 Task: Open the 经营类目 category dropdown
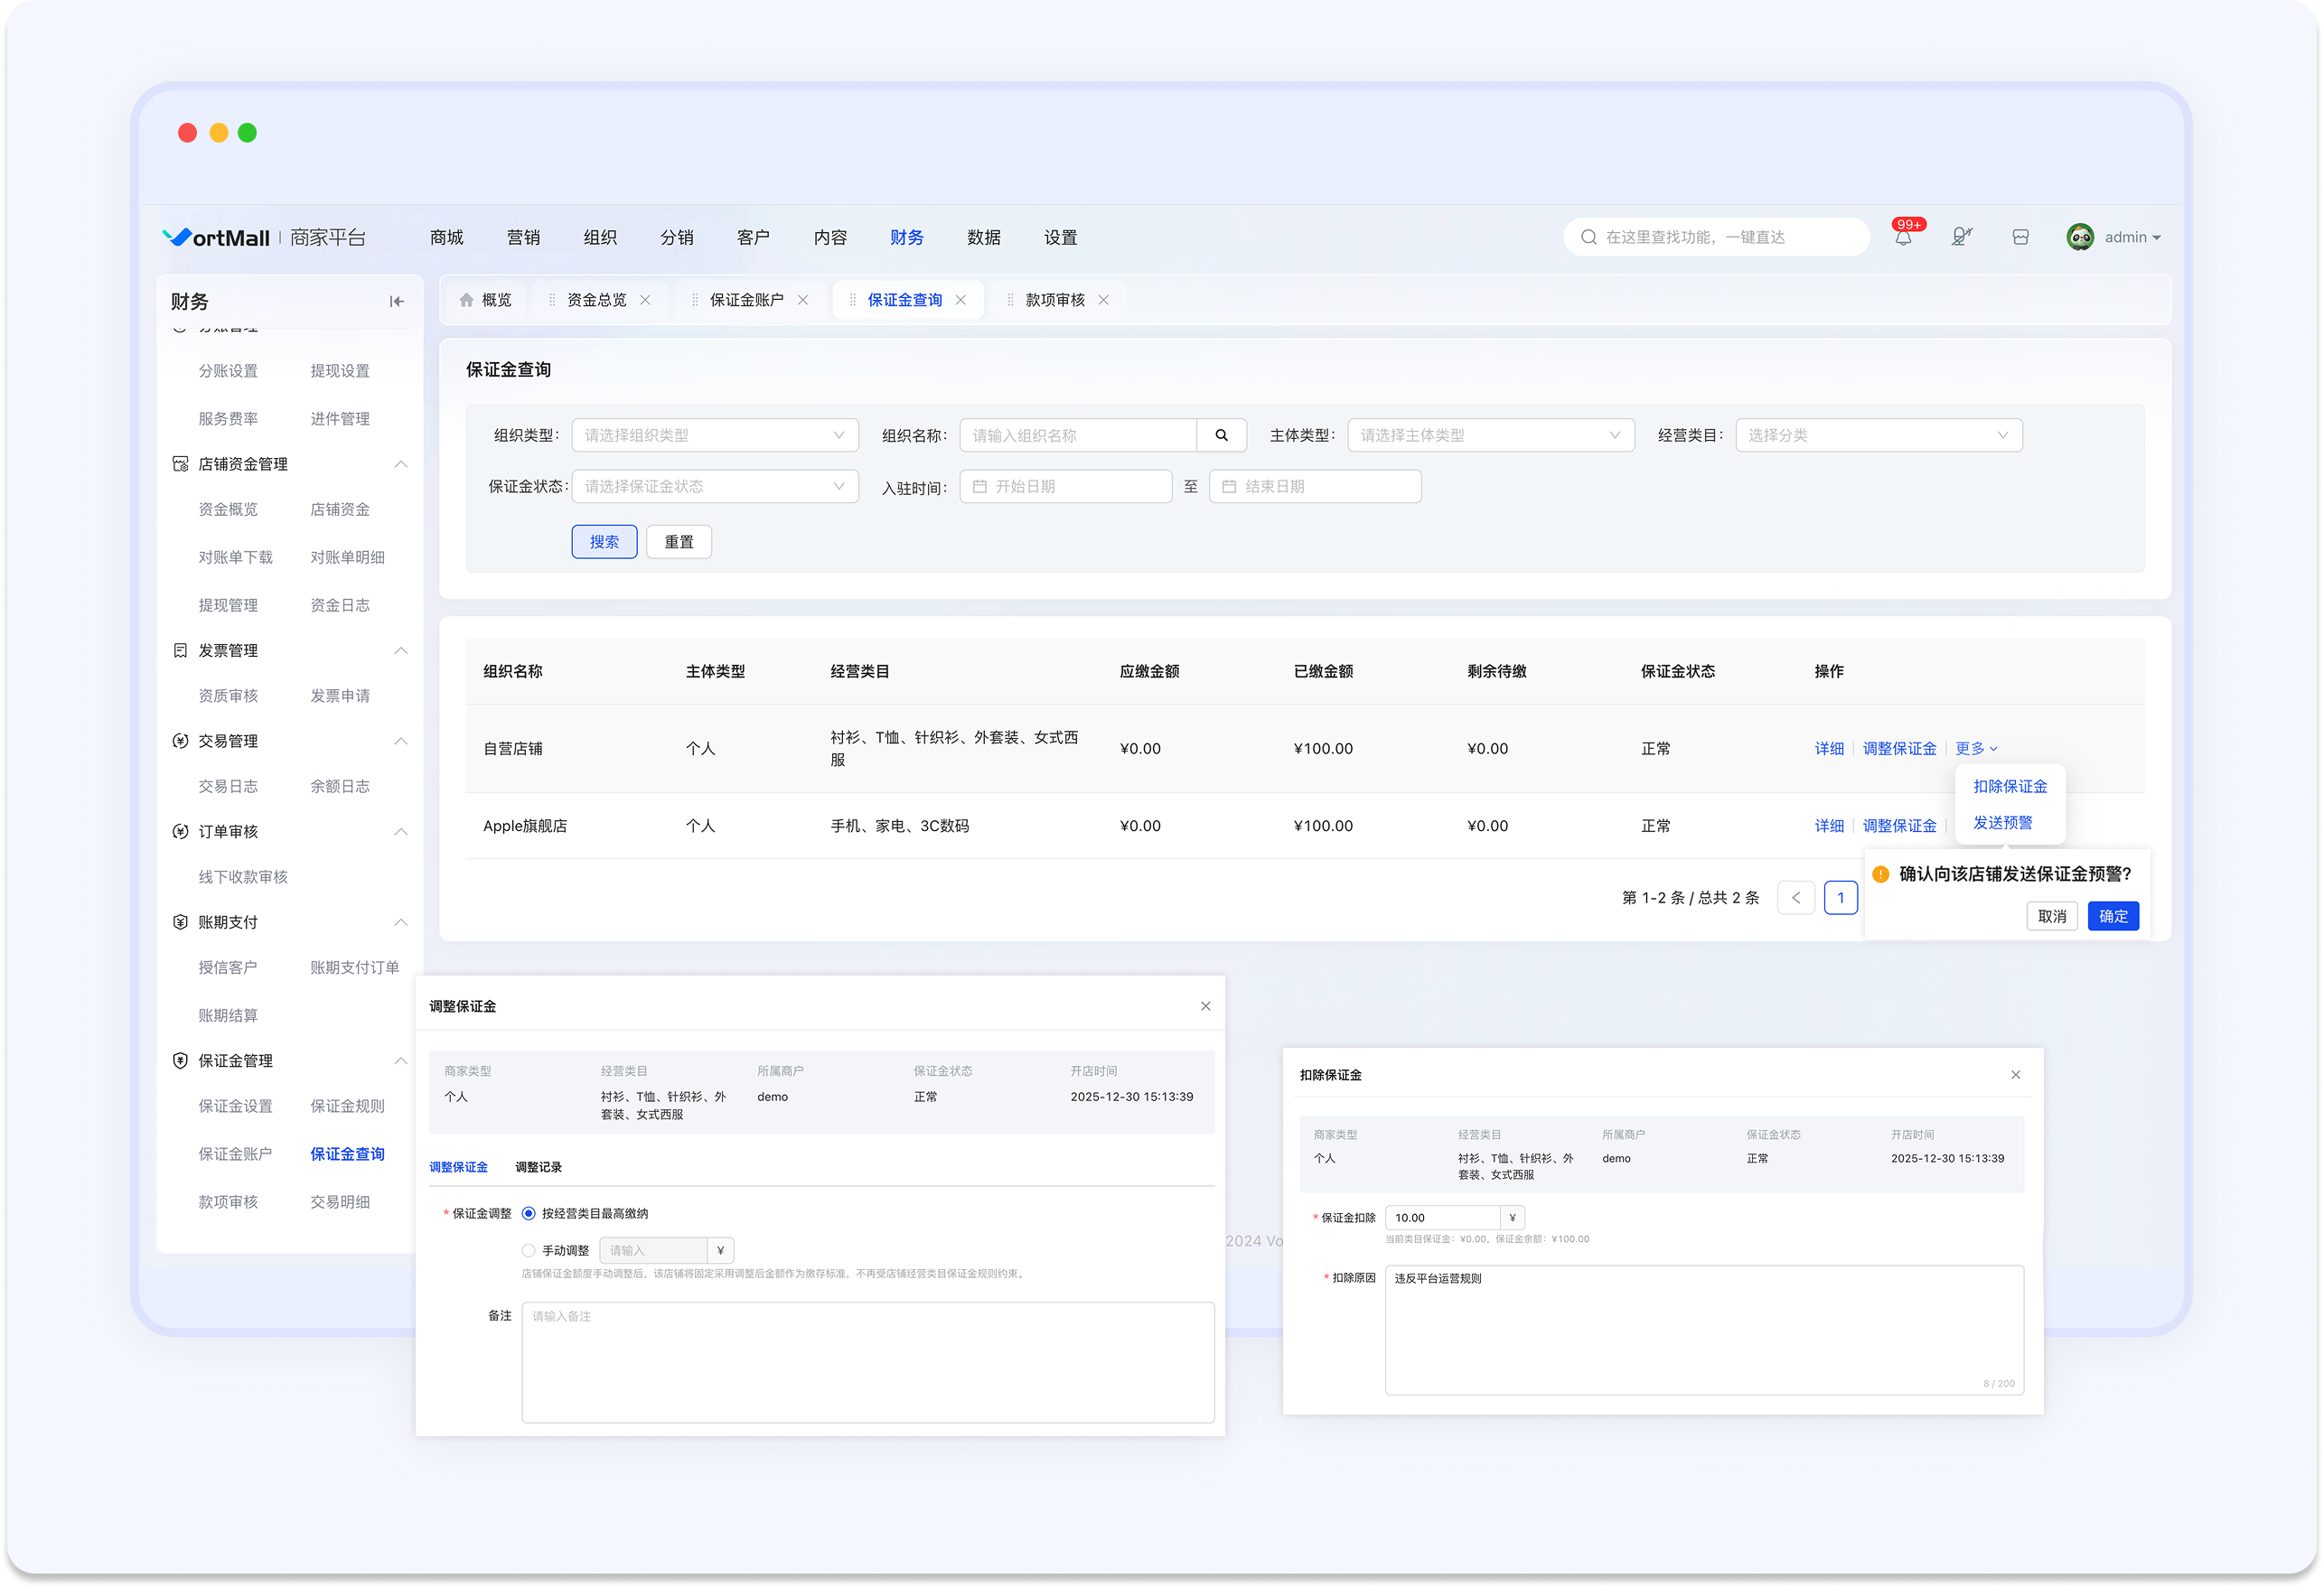1878,435
